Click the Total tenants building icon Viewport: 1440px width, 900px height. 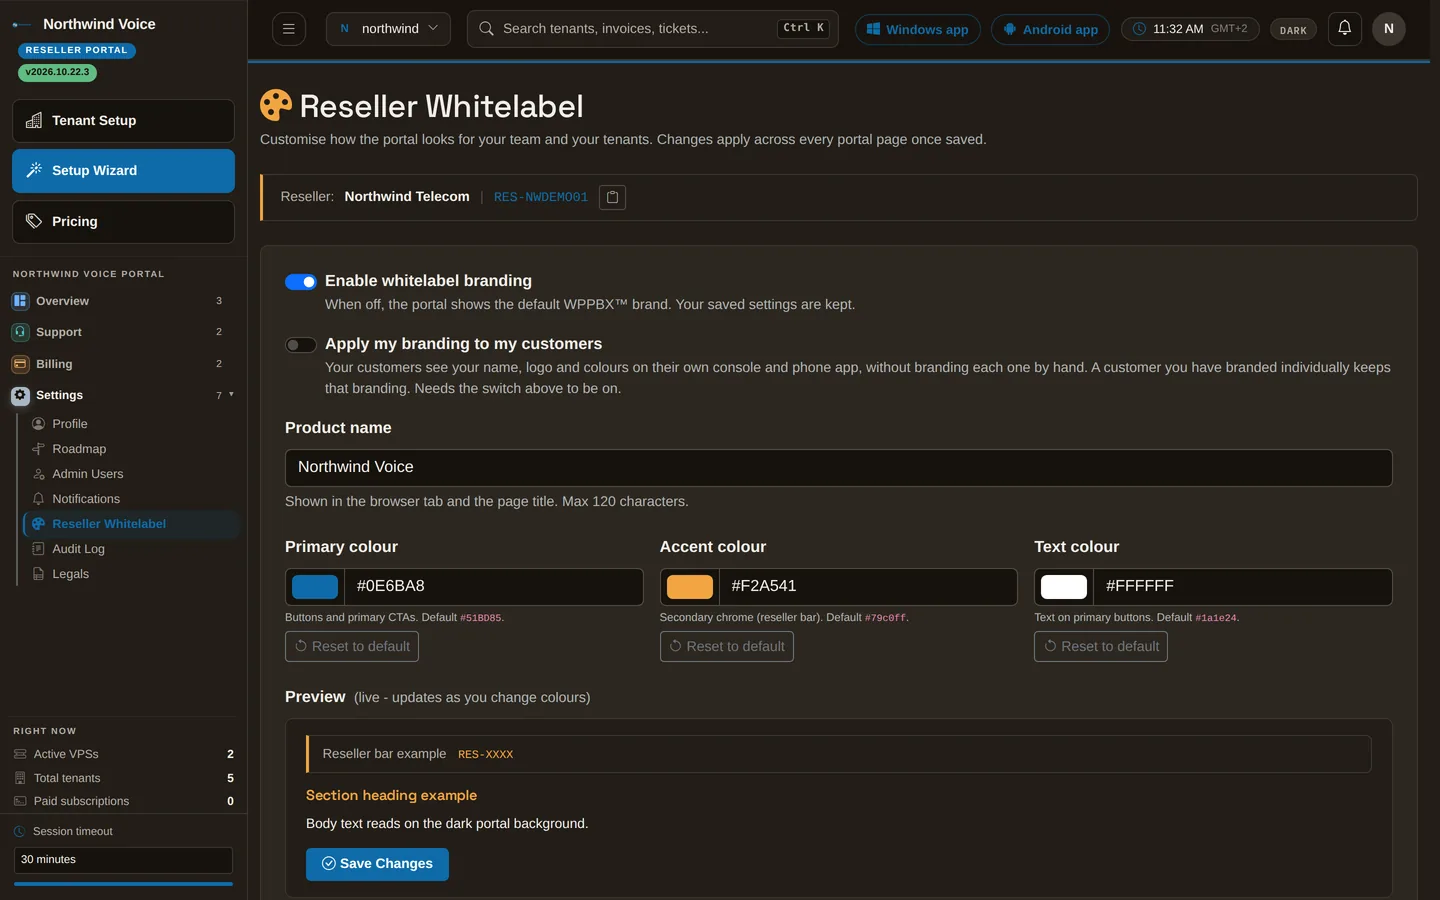[x=20, y=778]
